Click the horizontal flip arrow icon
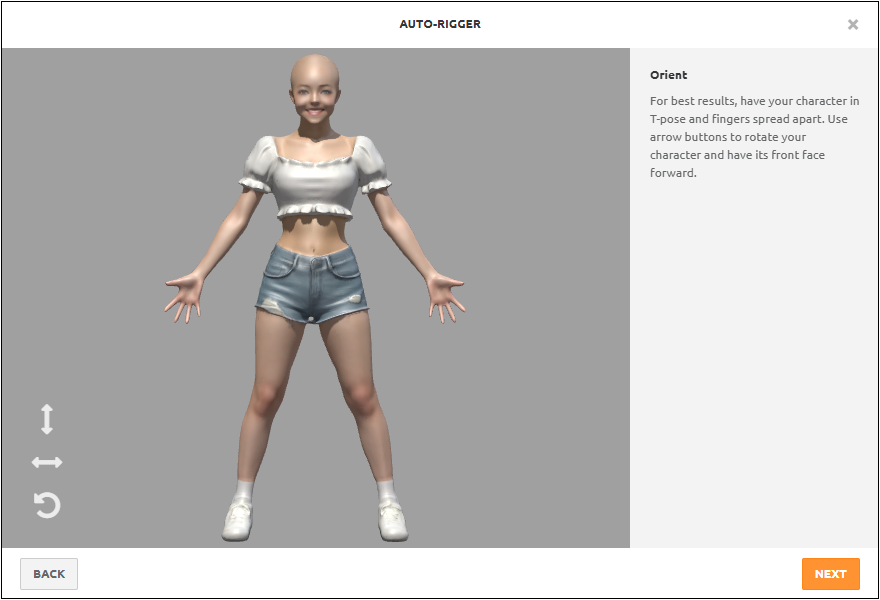This screenshot has width=880, height=600. 47,462
